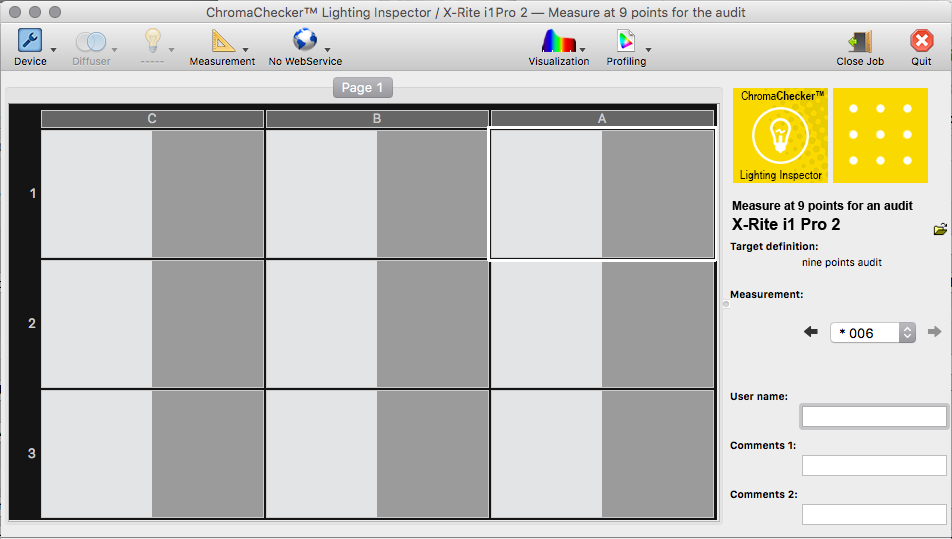Select measurement cell B3
This screenshot has height=539, width=952.
click(x=377, y=454)
